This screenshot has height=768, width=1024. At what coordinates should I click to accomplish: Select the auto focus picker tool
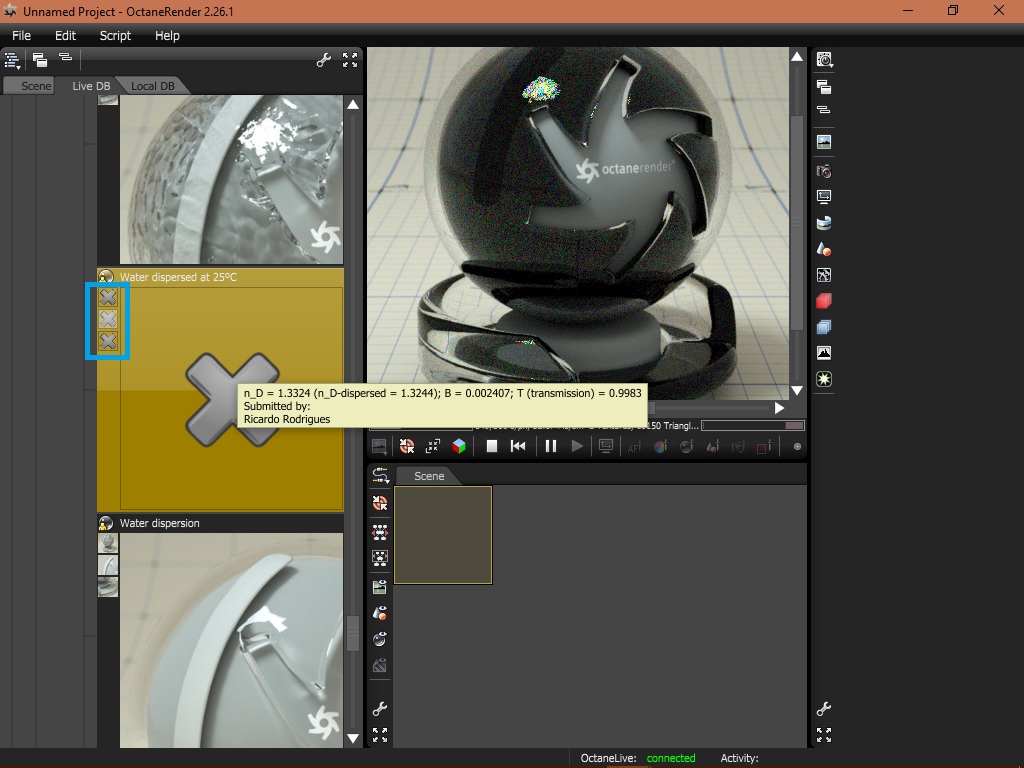coord(634,447)
